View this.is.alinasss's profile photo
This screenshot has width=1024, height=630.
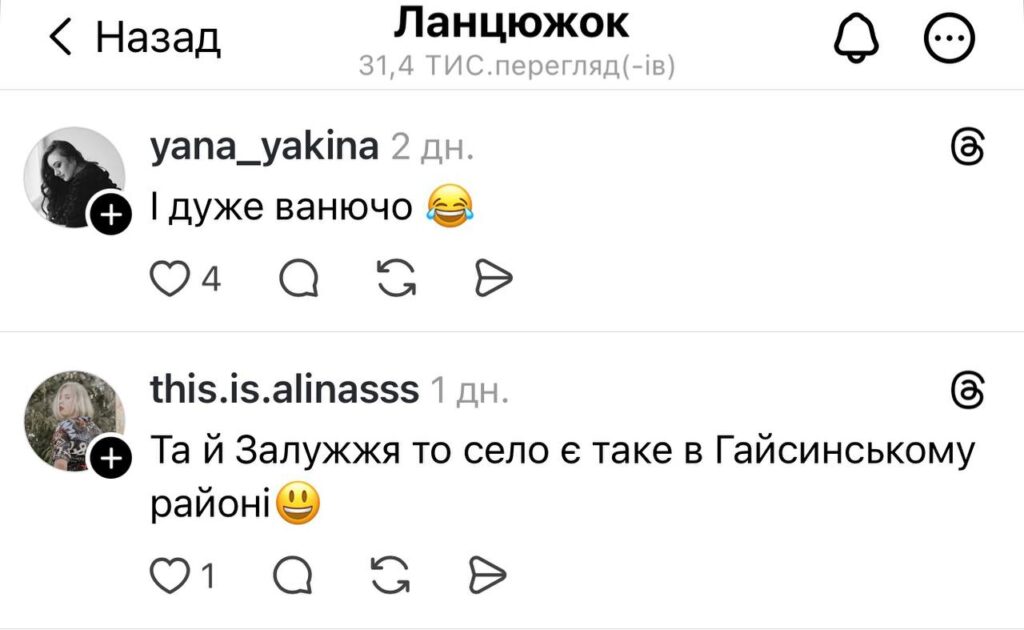[74, 421]
